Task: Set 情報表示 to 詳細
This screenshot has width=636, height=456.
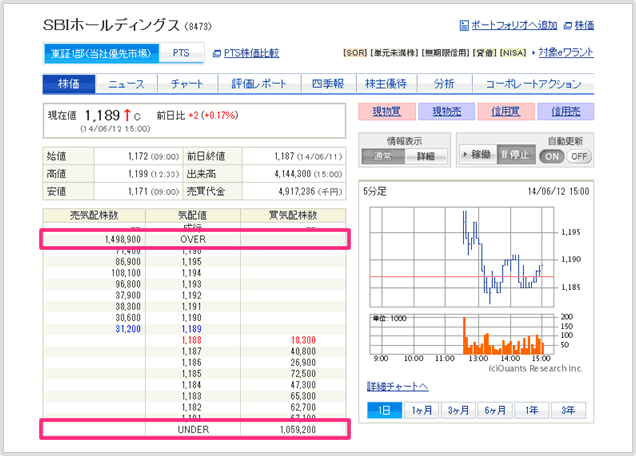Action: [426, 156]
